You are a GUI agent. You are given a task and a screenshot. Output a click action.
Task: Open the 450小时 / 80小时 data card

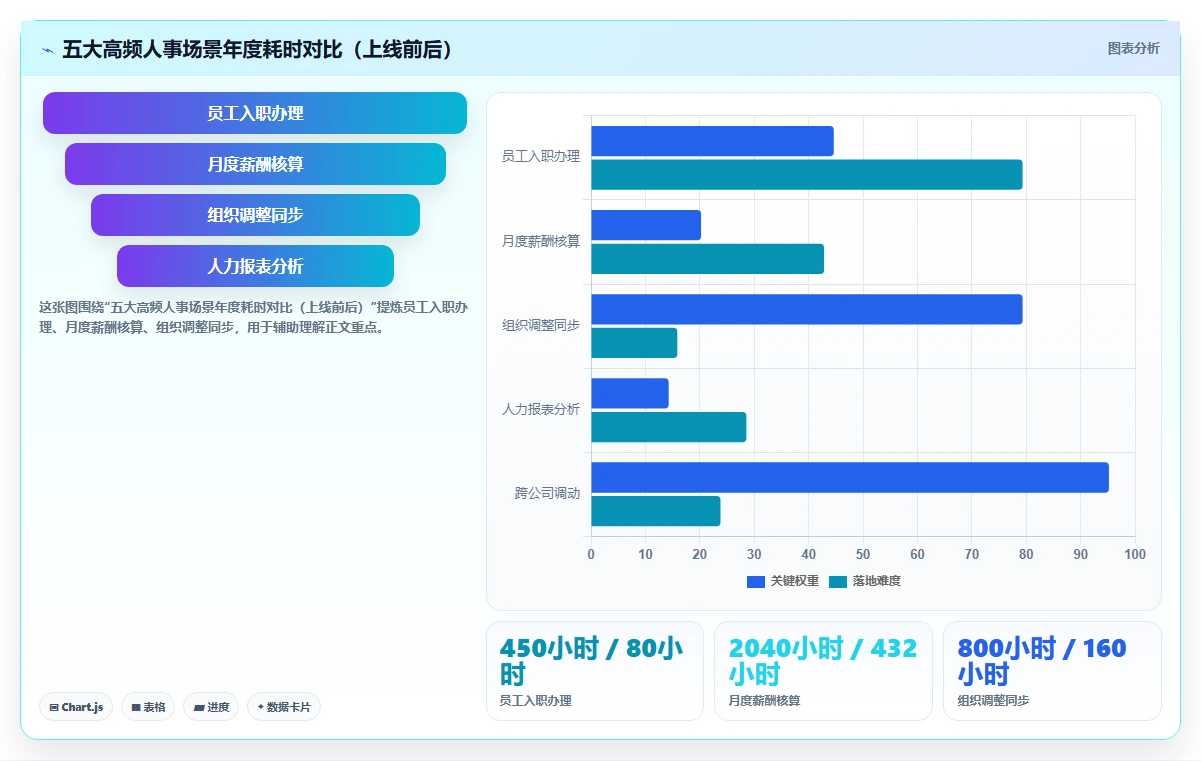[x=595, y=671]
